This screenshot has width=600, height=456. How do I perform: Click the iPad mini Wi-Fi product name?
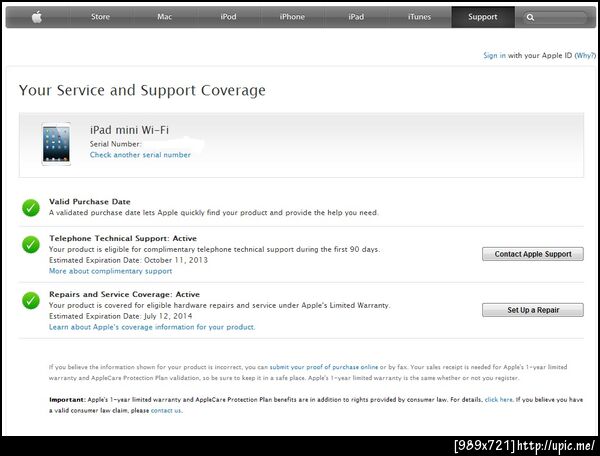129,130
